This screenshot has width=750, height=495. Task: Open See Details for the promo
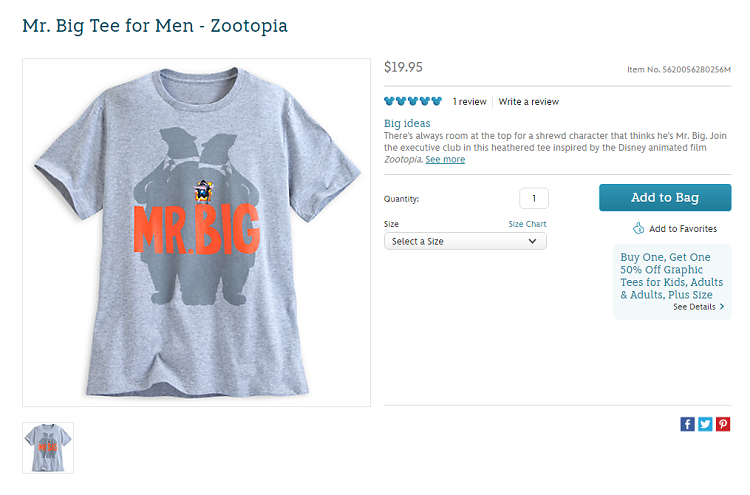pos(694,307)
